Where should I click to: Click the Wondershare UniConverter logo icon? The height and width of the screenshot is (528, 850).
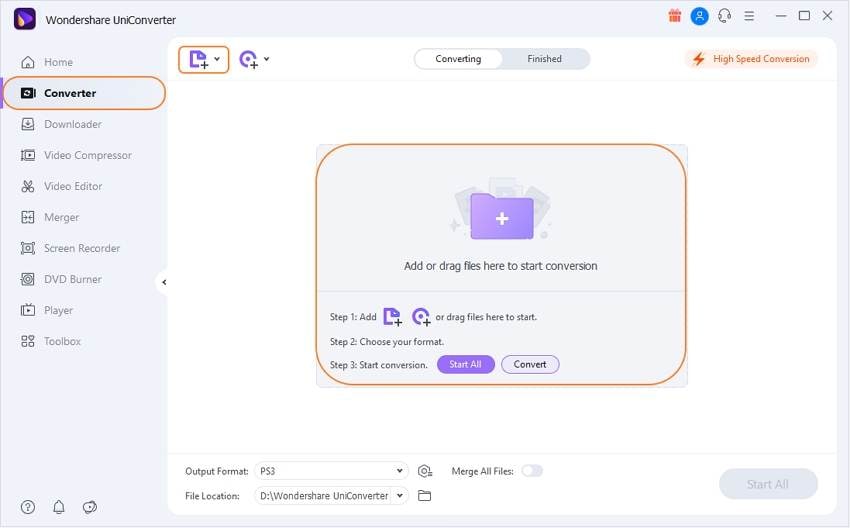coord(24,20)
